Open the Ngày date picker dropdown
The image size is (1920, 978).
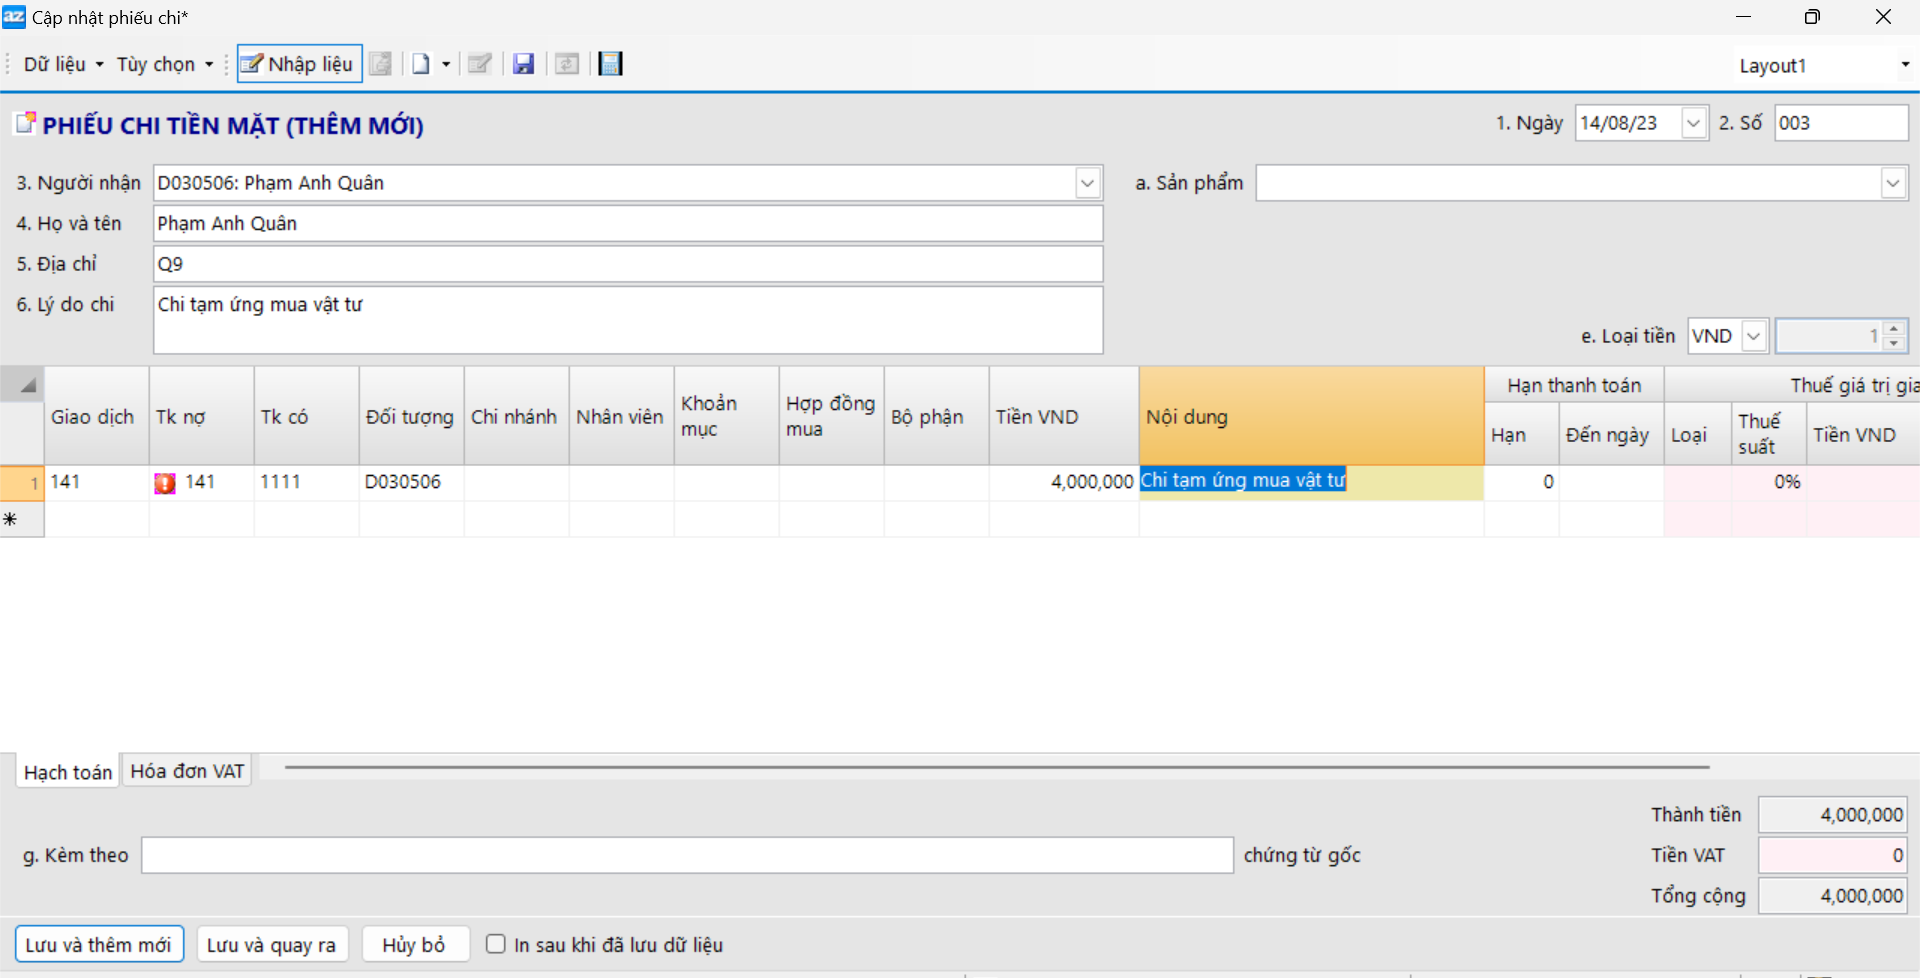[x=1693, y=123]
